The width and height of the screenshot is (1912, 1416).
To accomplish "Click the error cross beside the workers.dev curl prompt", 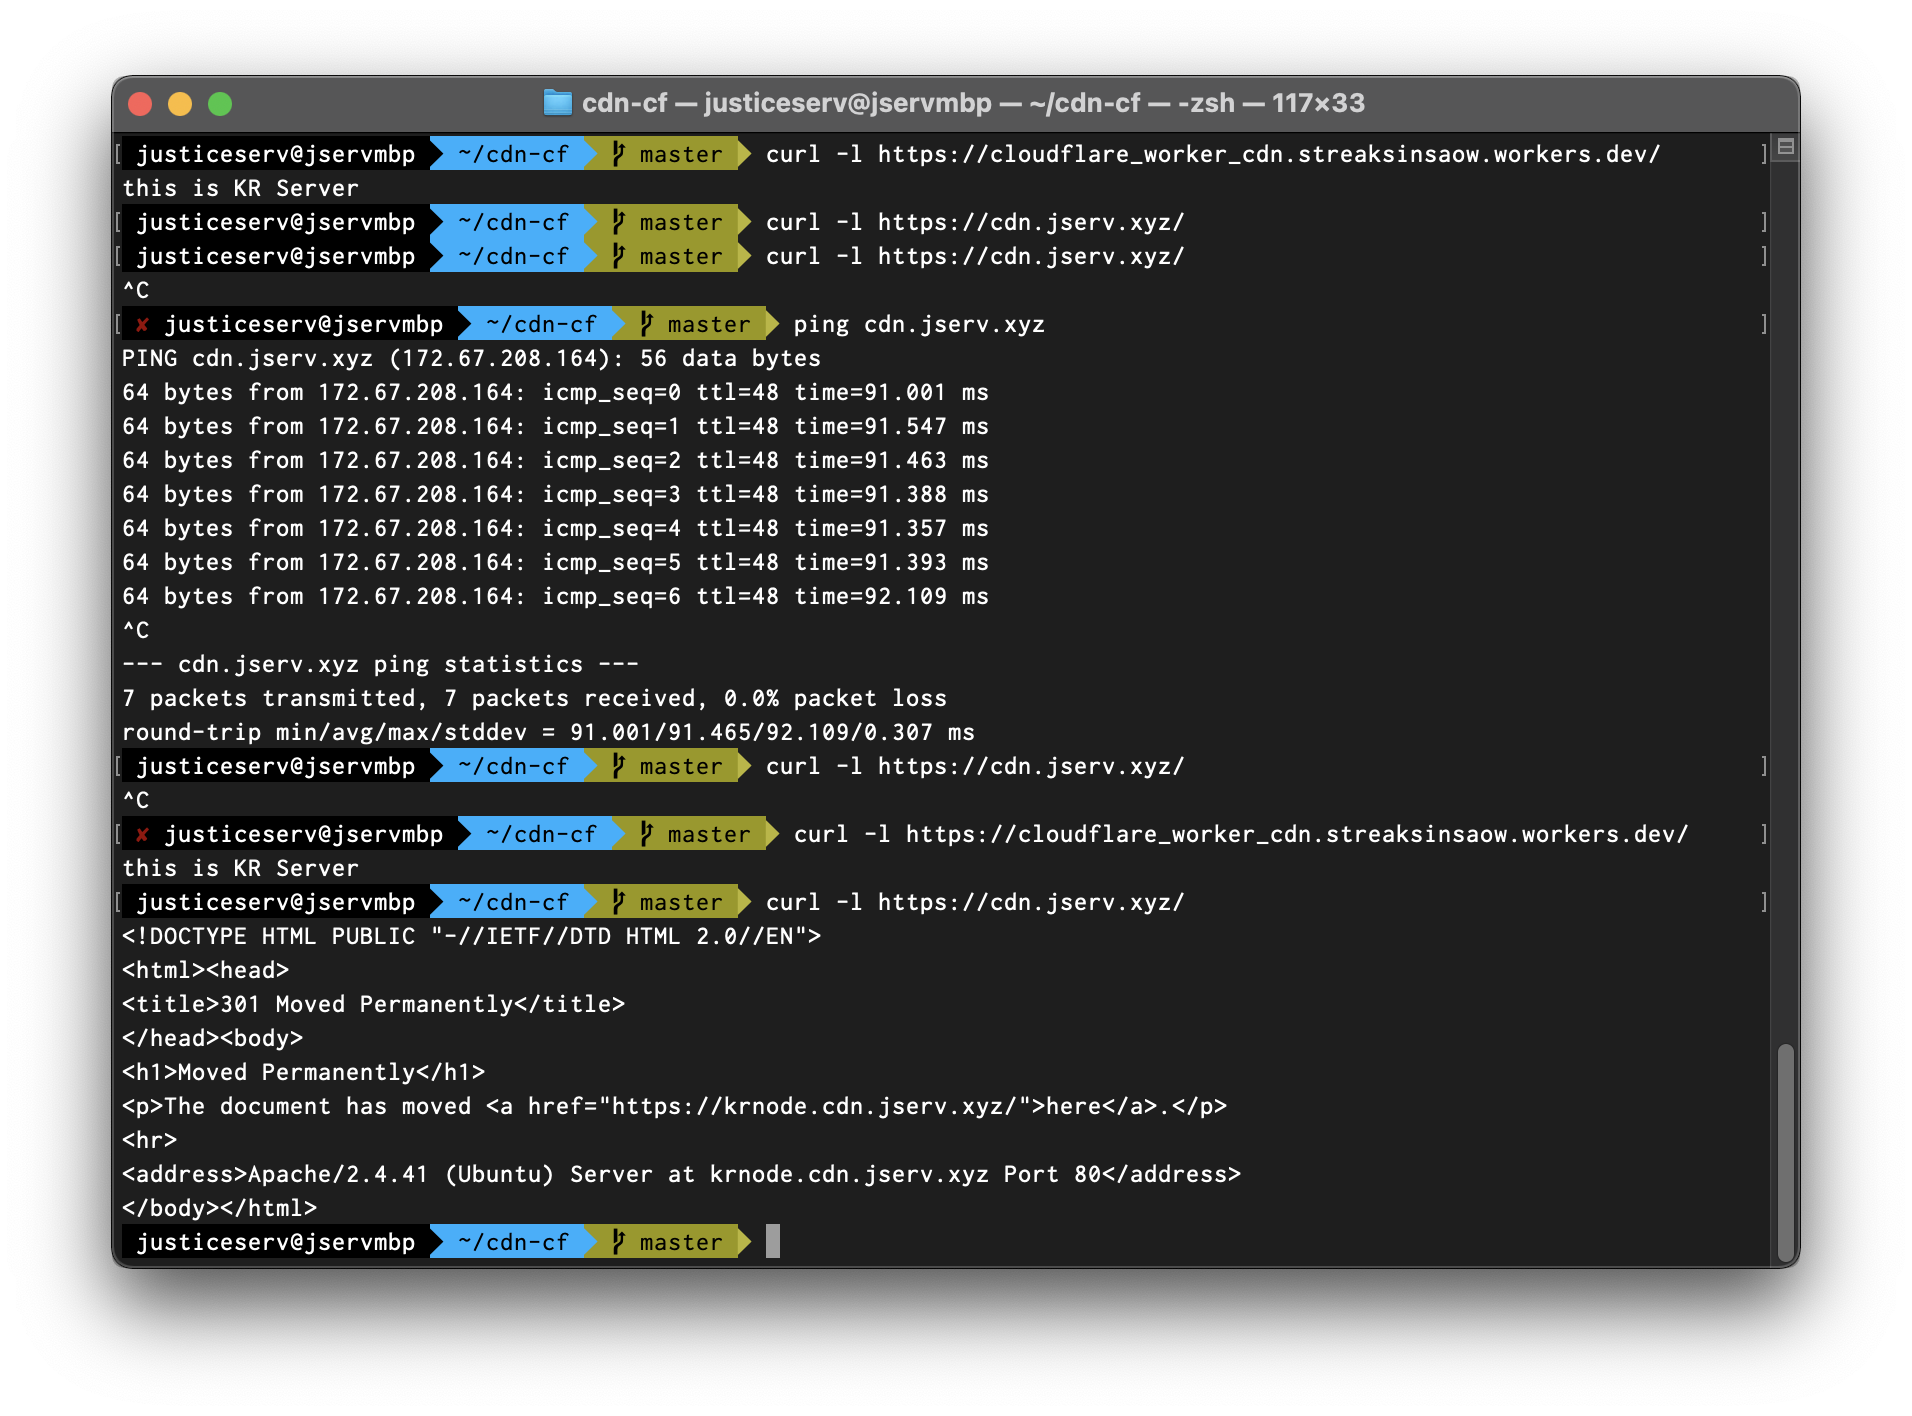I will click(144, 833).
